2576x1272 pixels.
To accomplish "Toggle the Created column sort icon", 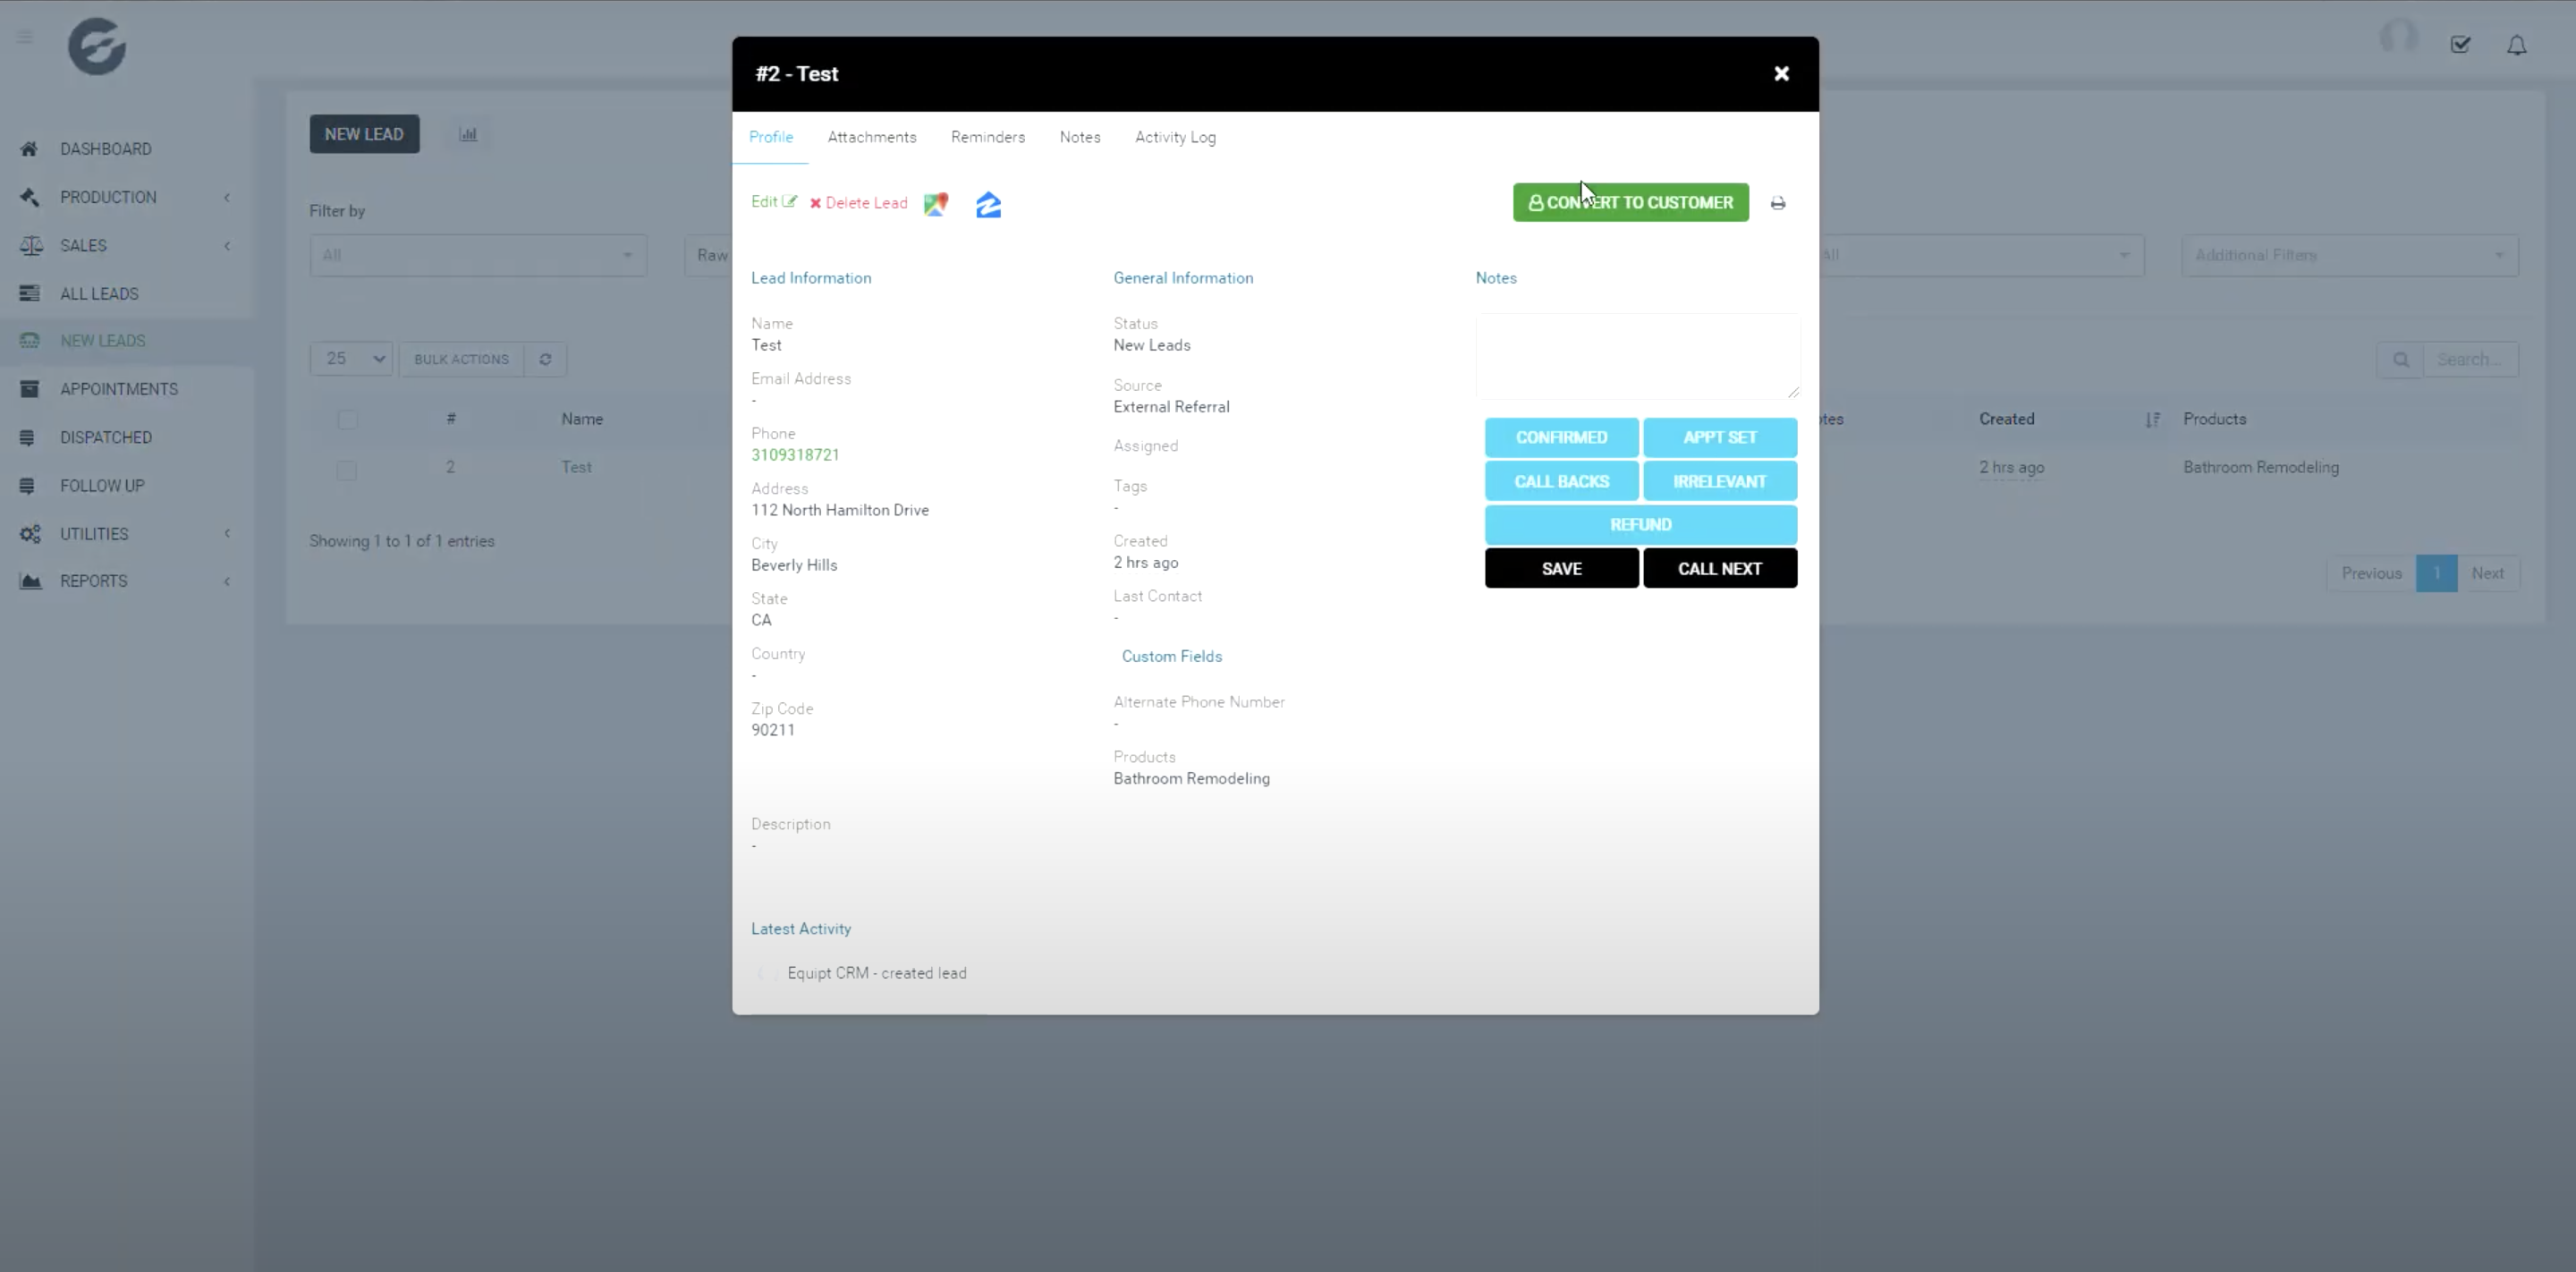I will point(2152,419).
